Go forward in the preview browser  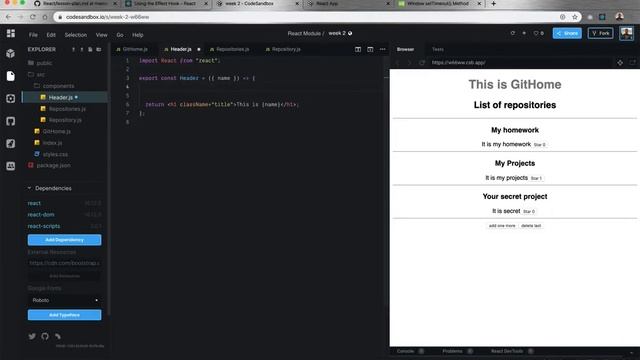click(409, 62)
